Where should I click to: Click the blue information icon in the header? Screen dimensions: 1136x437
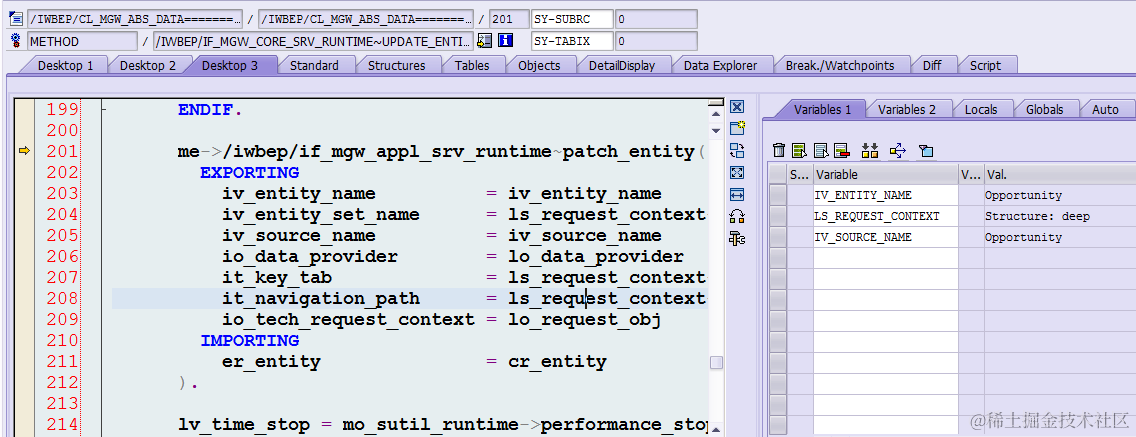506,41
